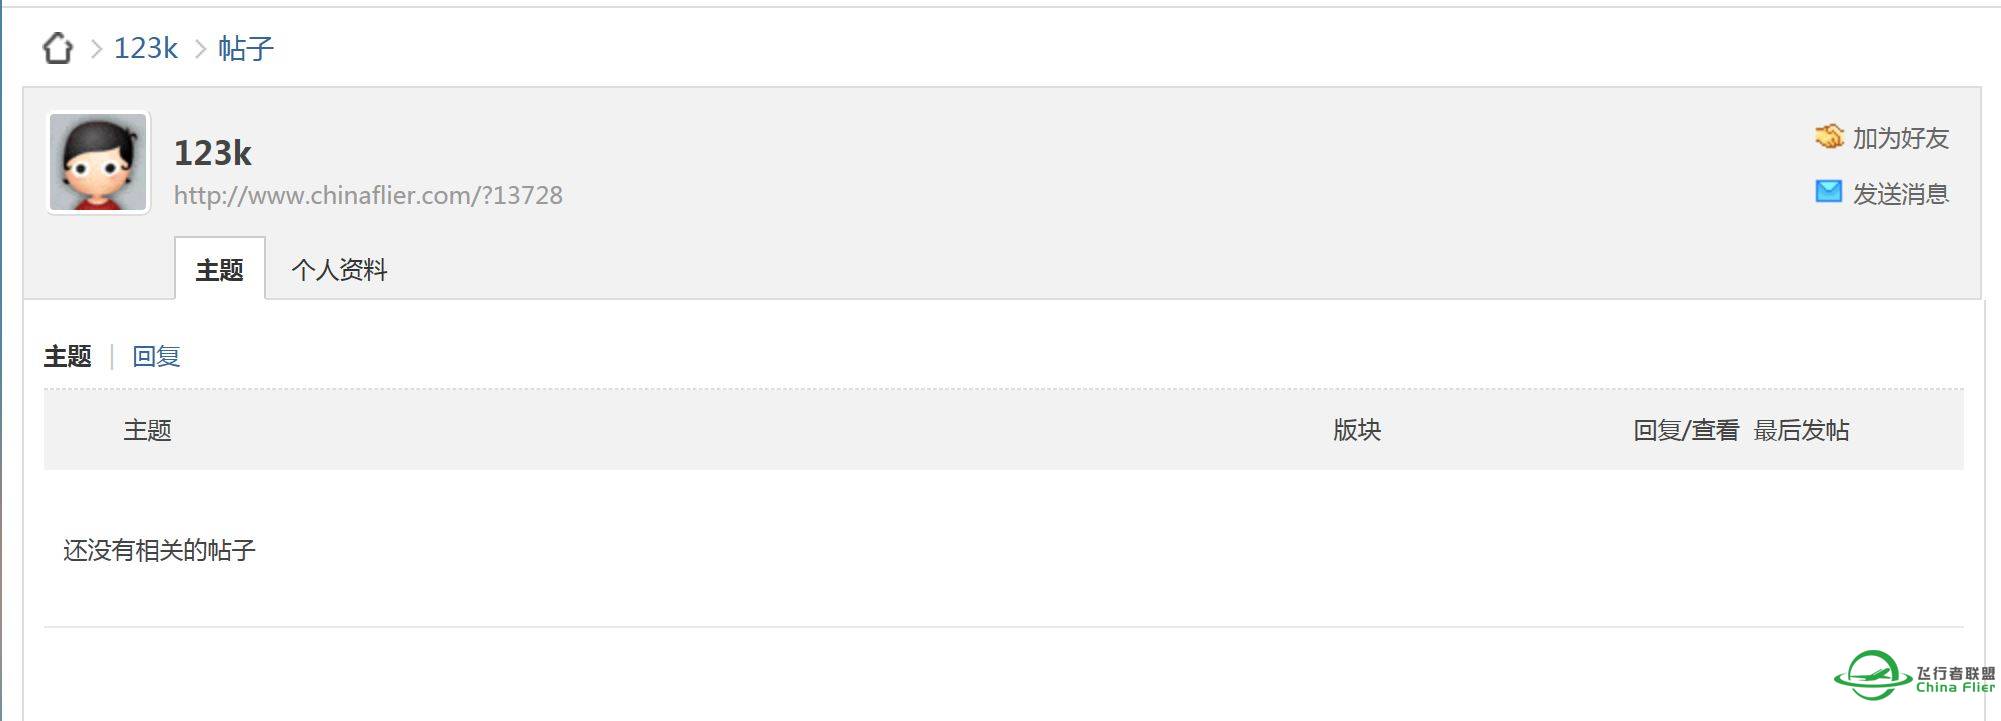The height and width of the screenshot is (721, 2001).
Task: Click the blue envelope message icon
Action: click(1828, 192)
